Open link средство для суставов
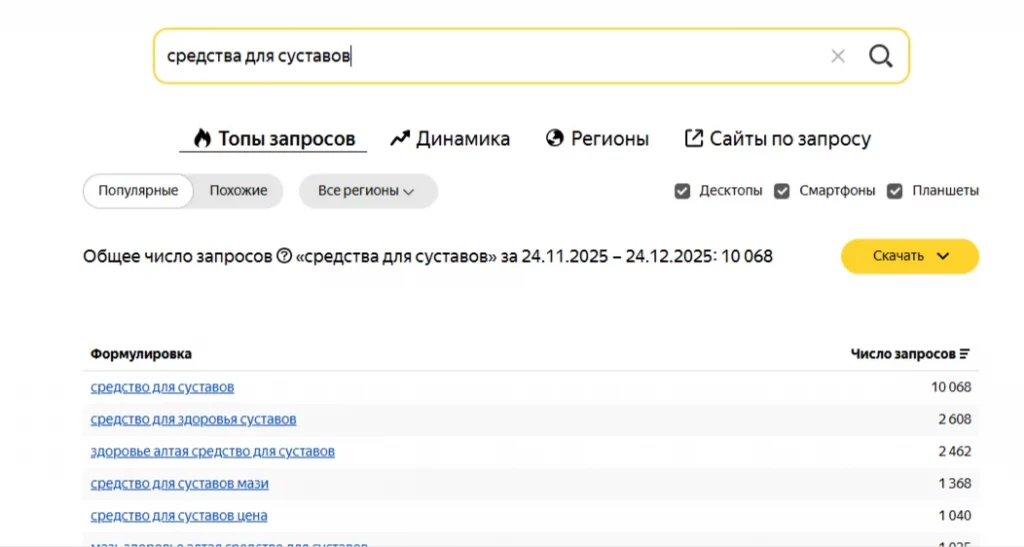Screen dimensions: 1024x547 pos(162,387)
